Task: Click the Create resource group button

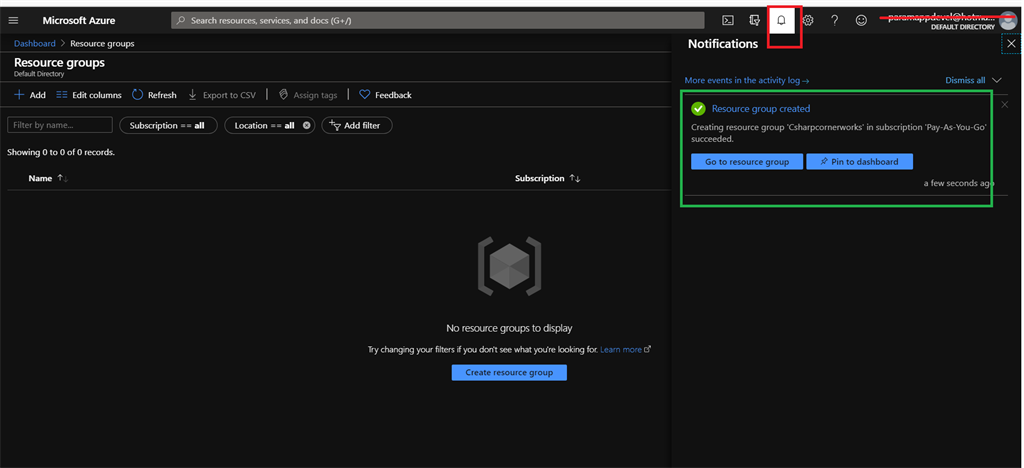Action: (x=509, y=372)
